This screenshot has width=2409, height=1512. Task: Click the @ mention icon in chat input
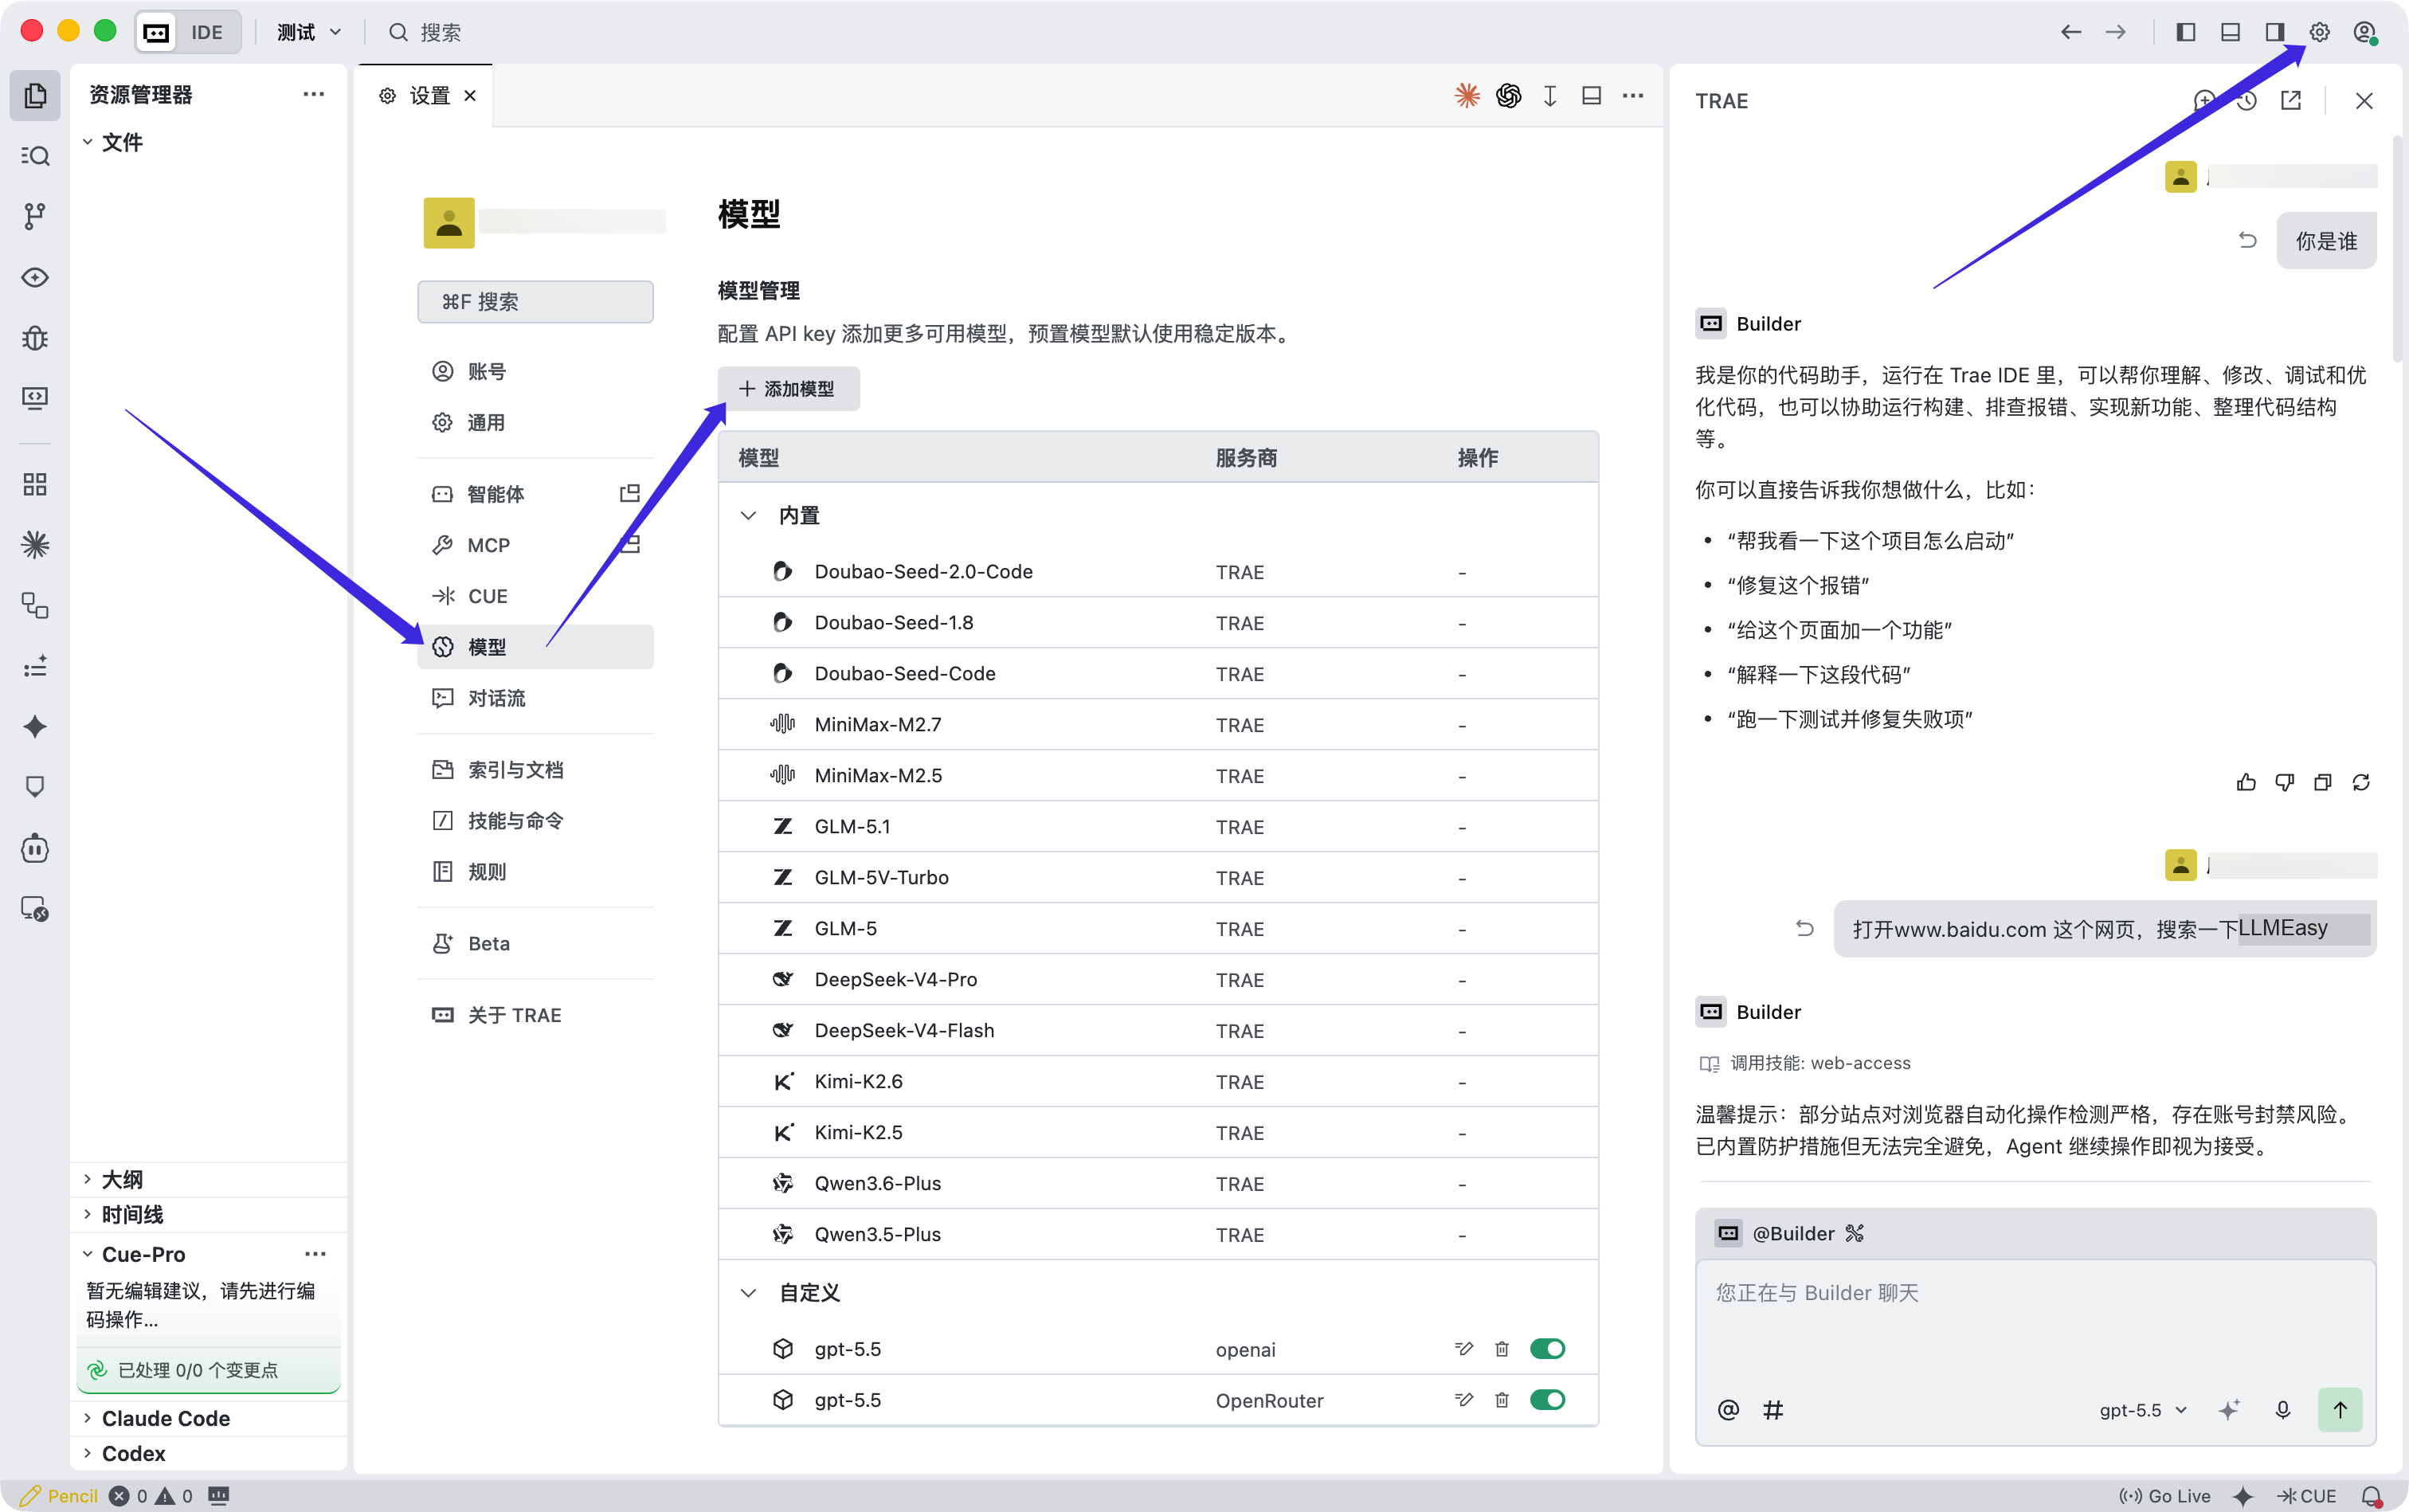point(1728,1410)
